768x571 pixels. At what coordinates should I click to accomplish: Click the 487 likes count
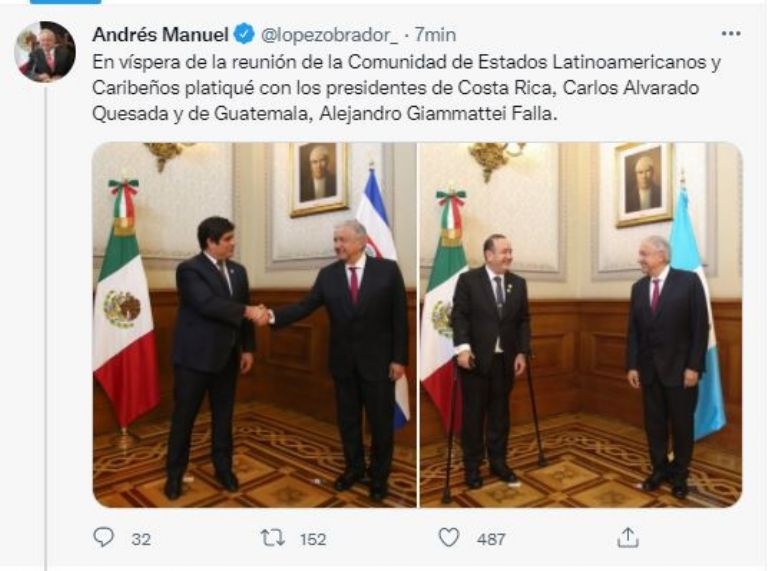point(491,539)
